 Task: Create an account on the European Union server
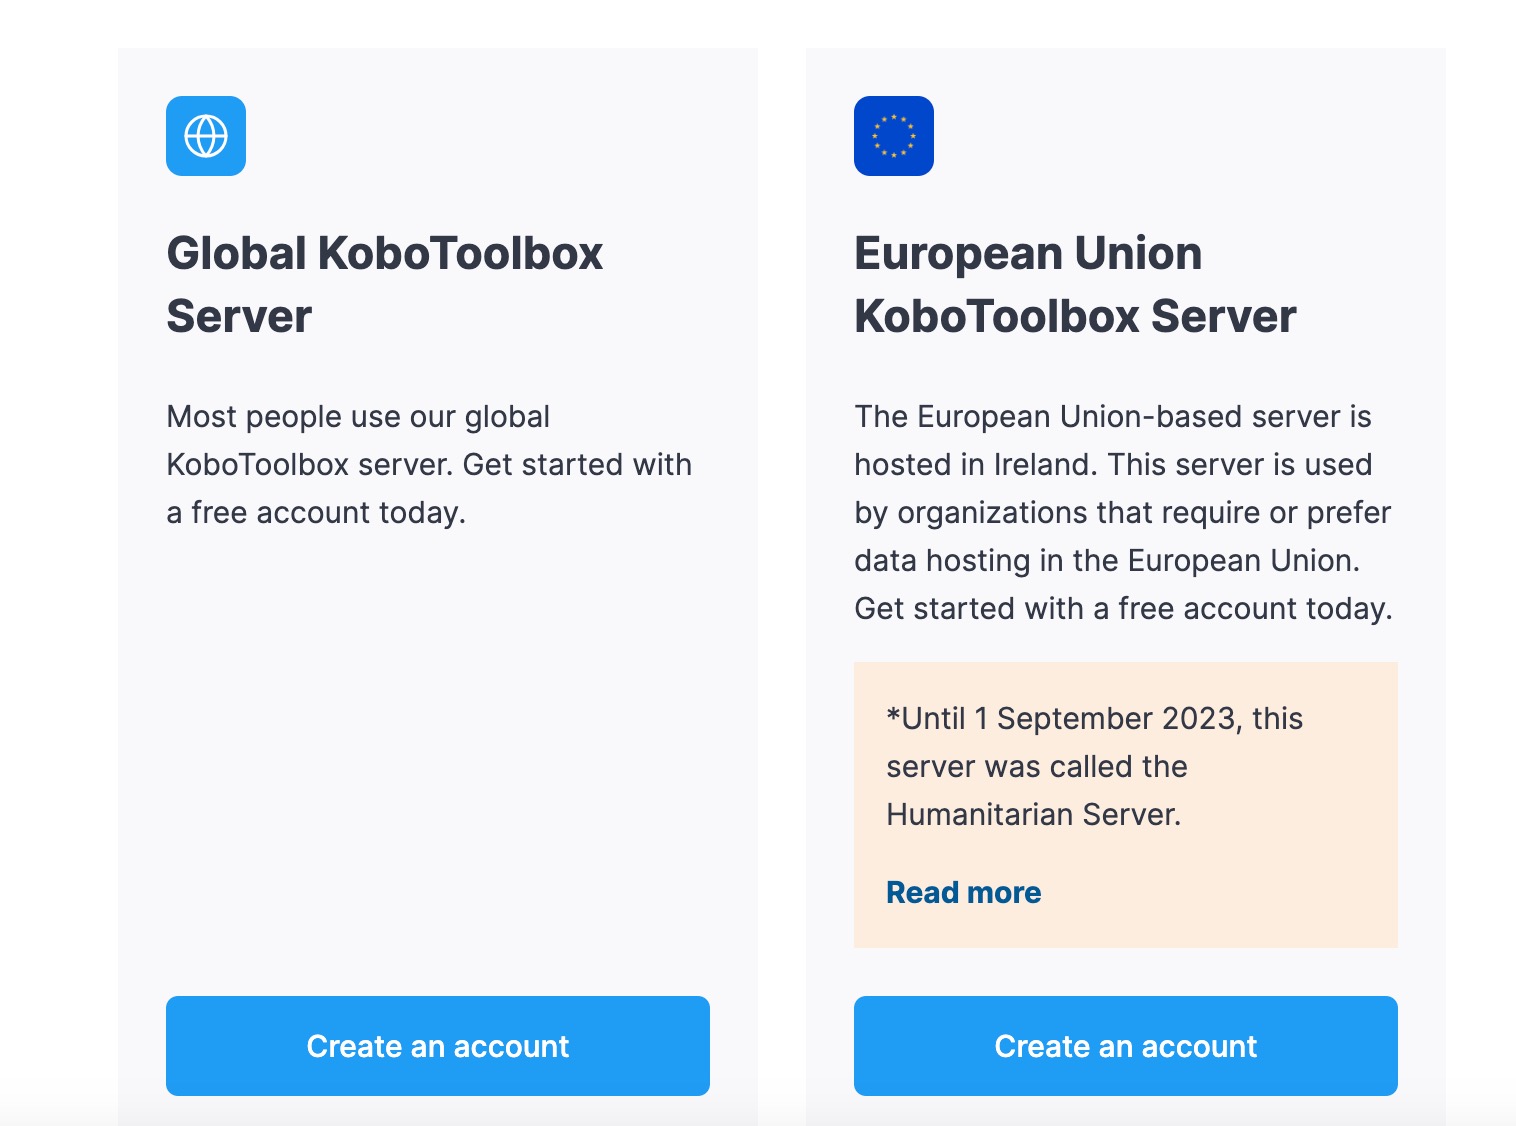(1126, 1046)
